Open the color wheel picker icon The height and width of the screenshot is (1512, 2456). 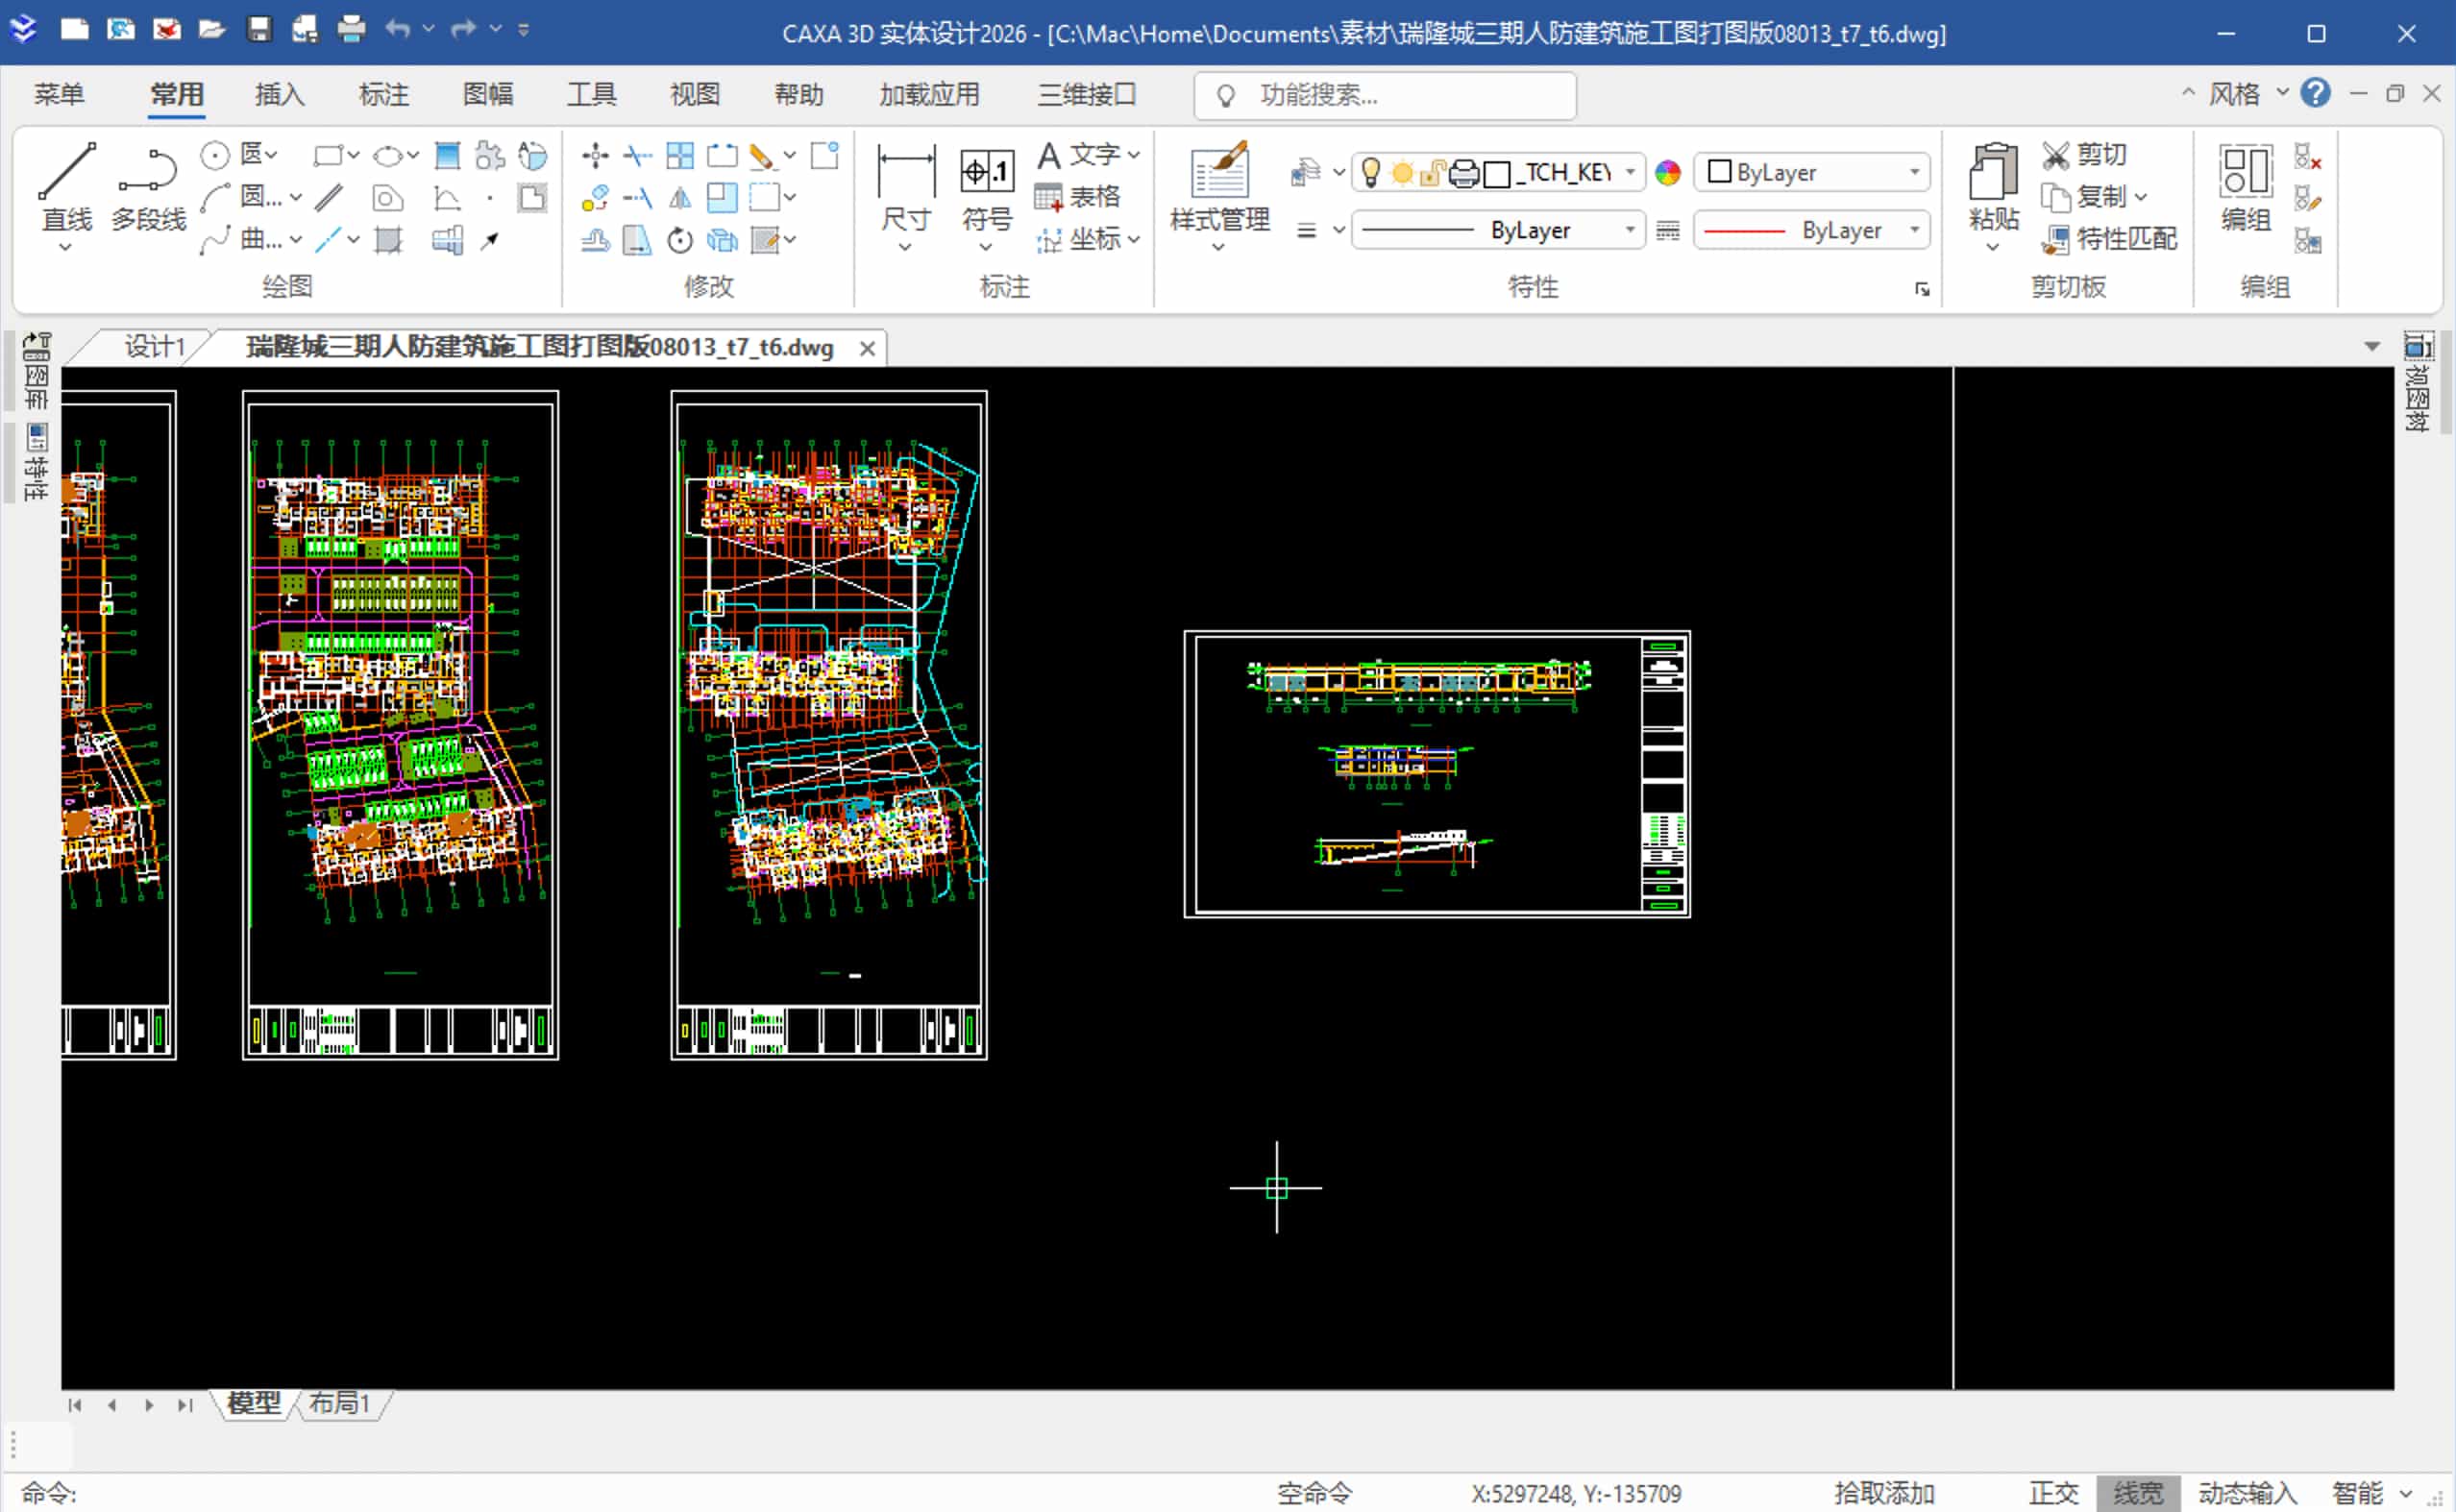click(1668, 173)
